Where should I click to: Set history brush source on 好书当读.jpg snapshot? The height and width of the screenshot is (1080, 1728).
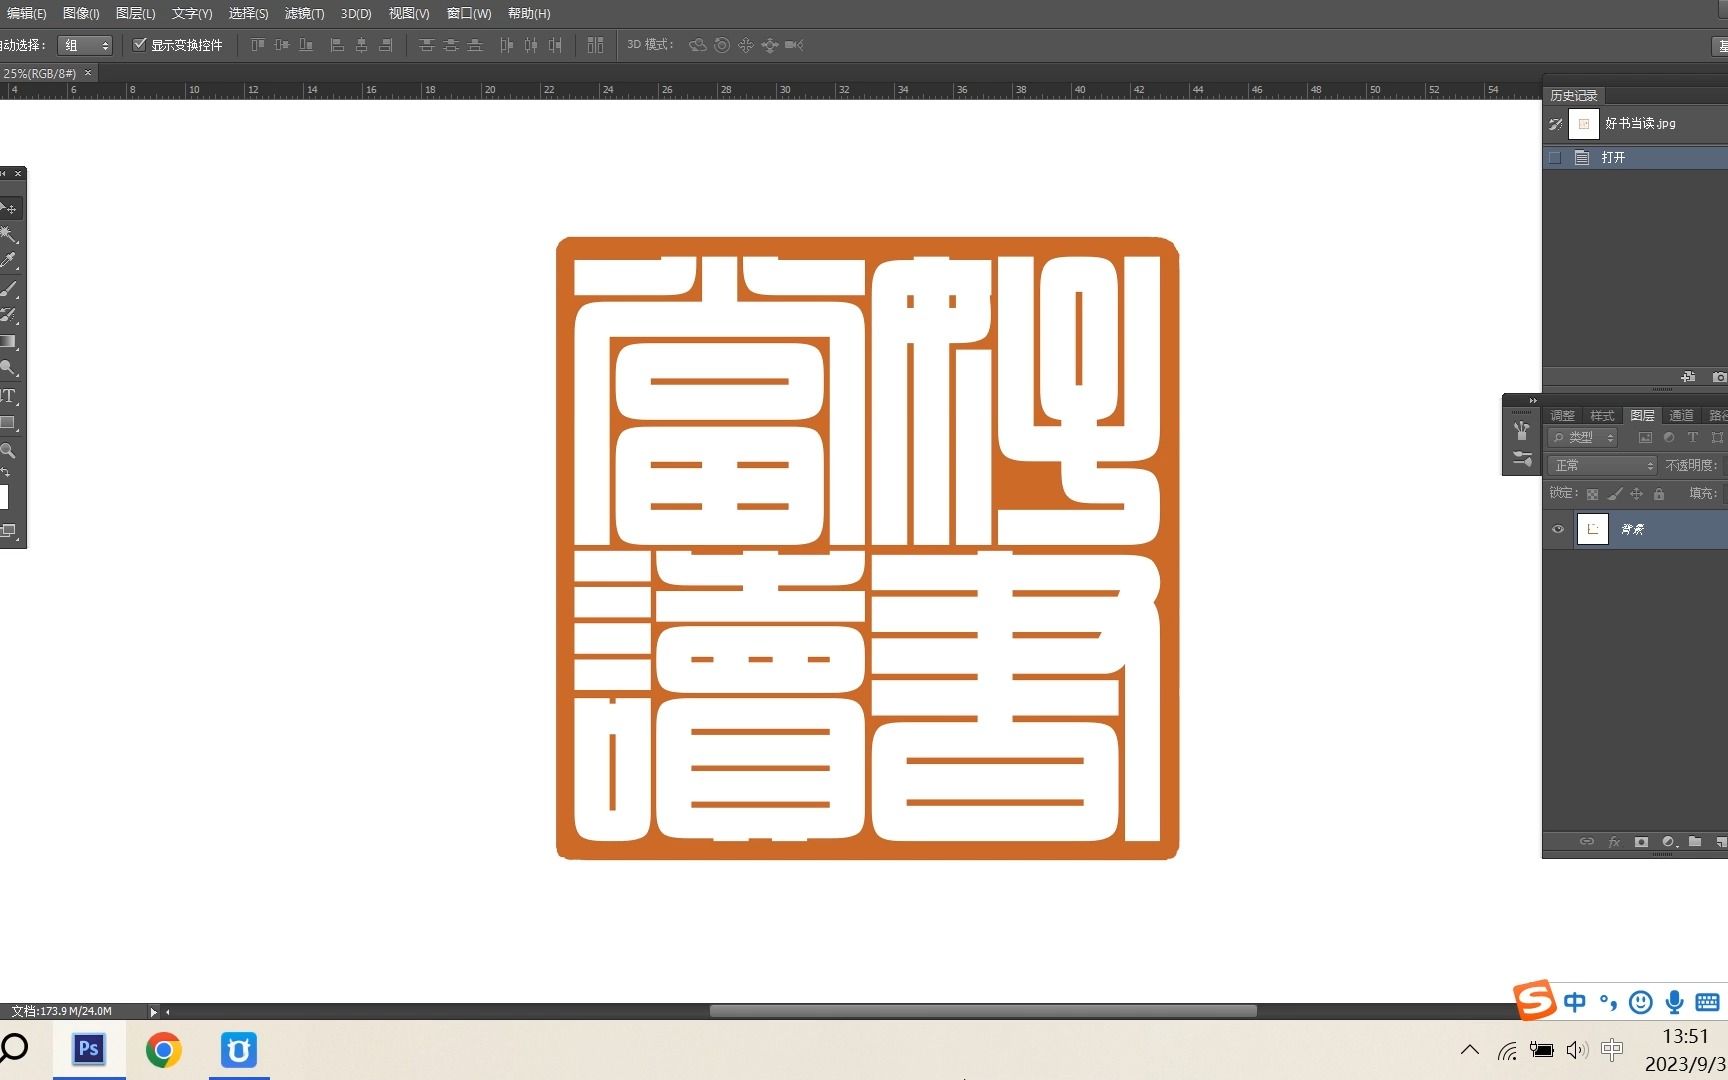pyautogui.click(x=1555, y=124)
